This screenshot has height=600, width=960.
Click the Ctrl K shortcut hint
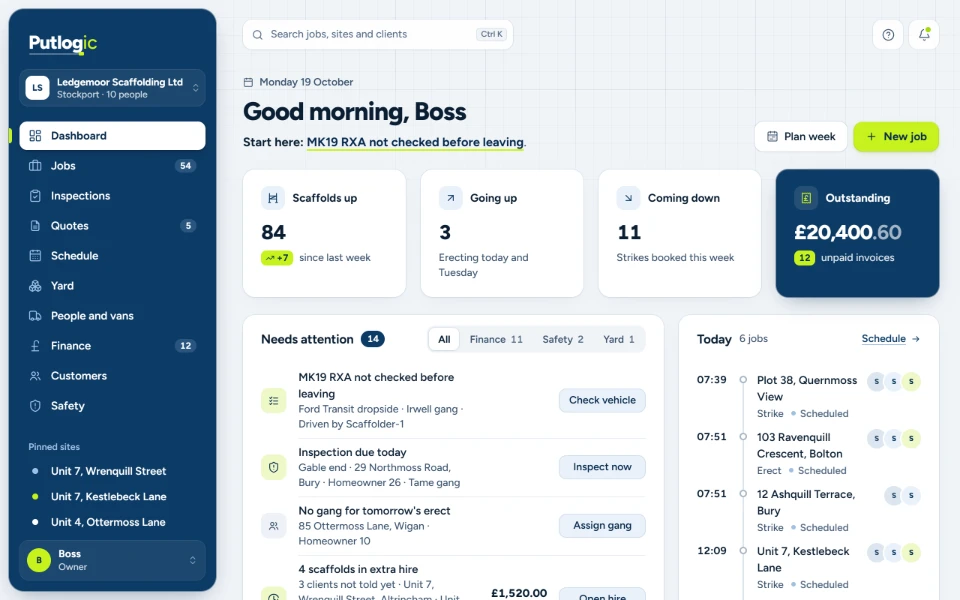point(492,34)
